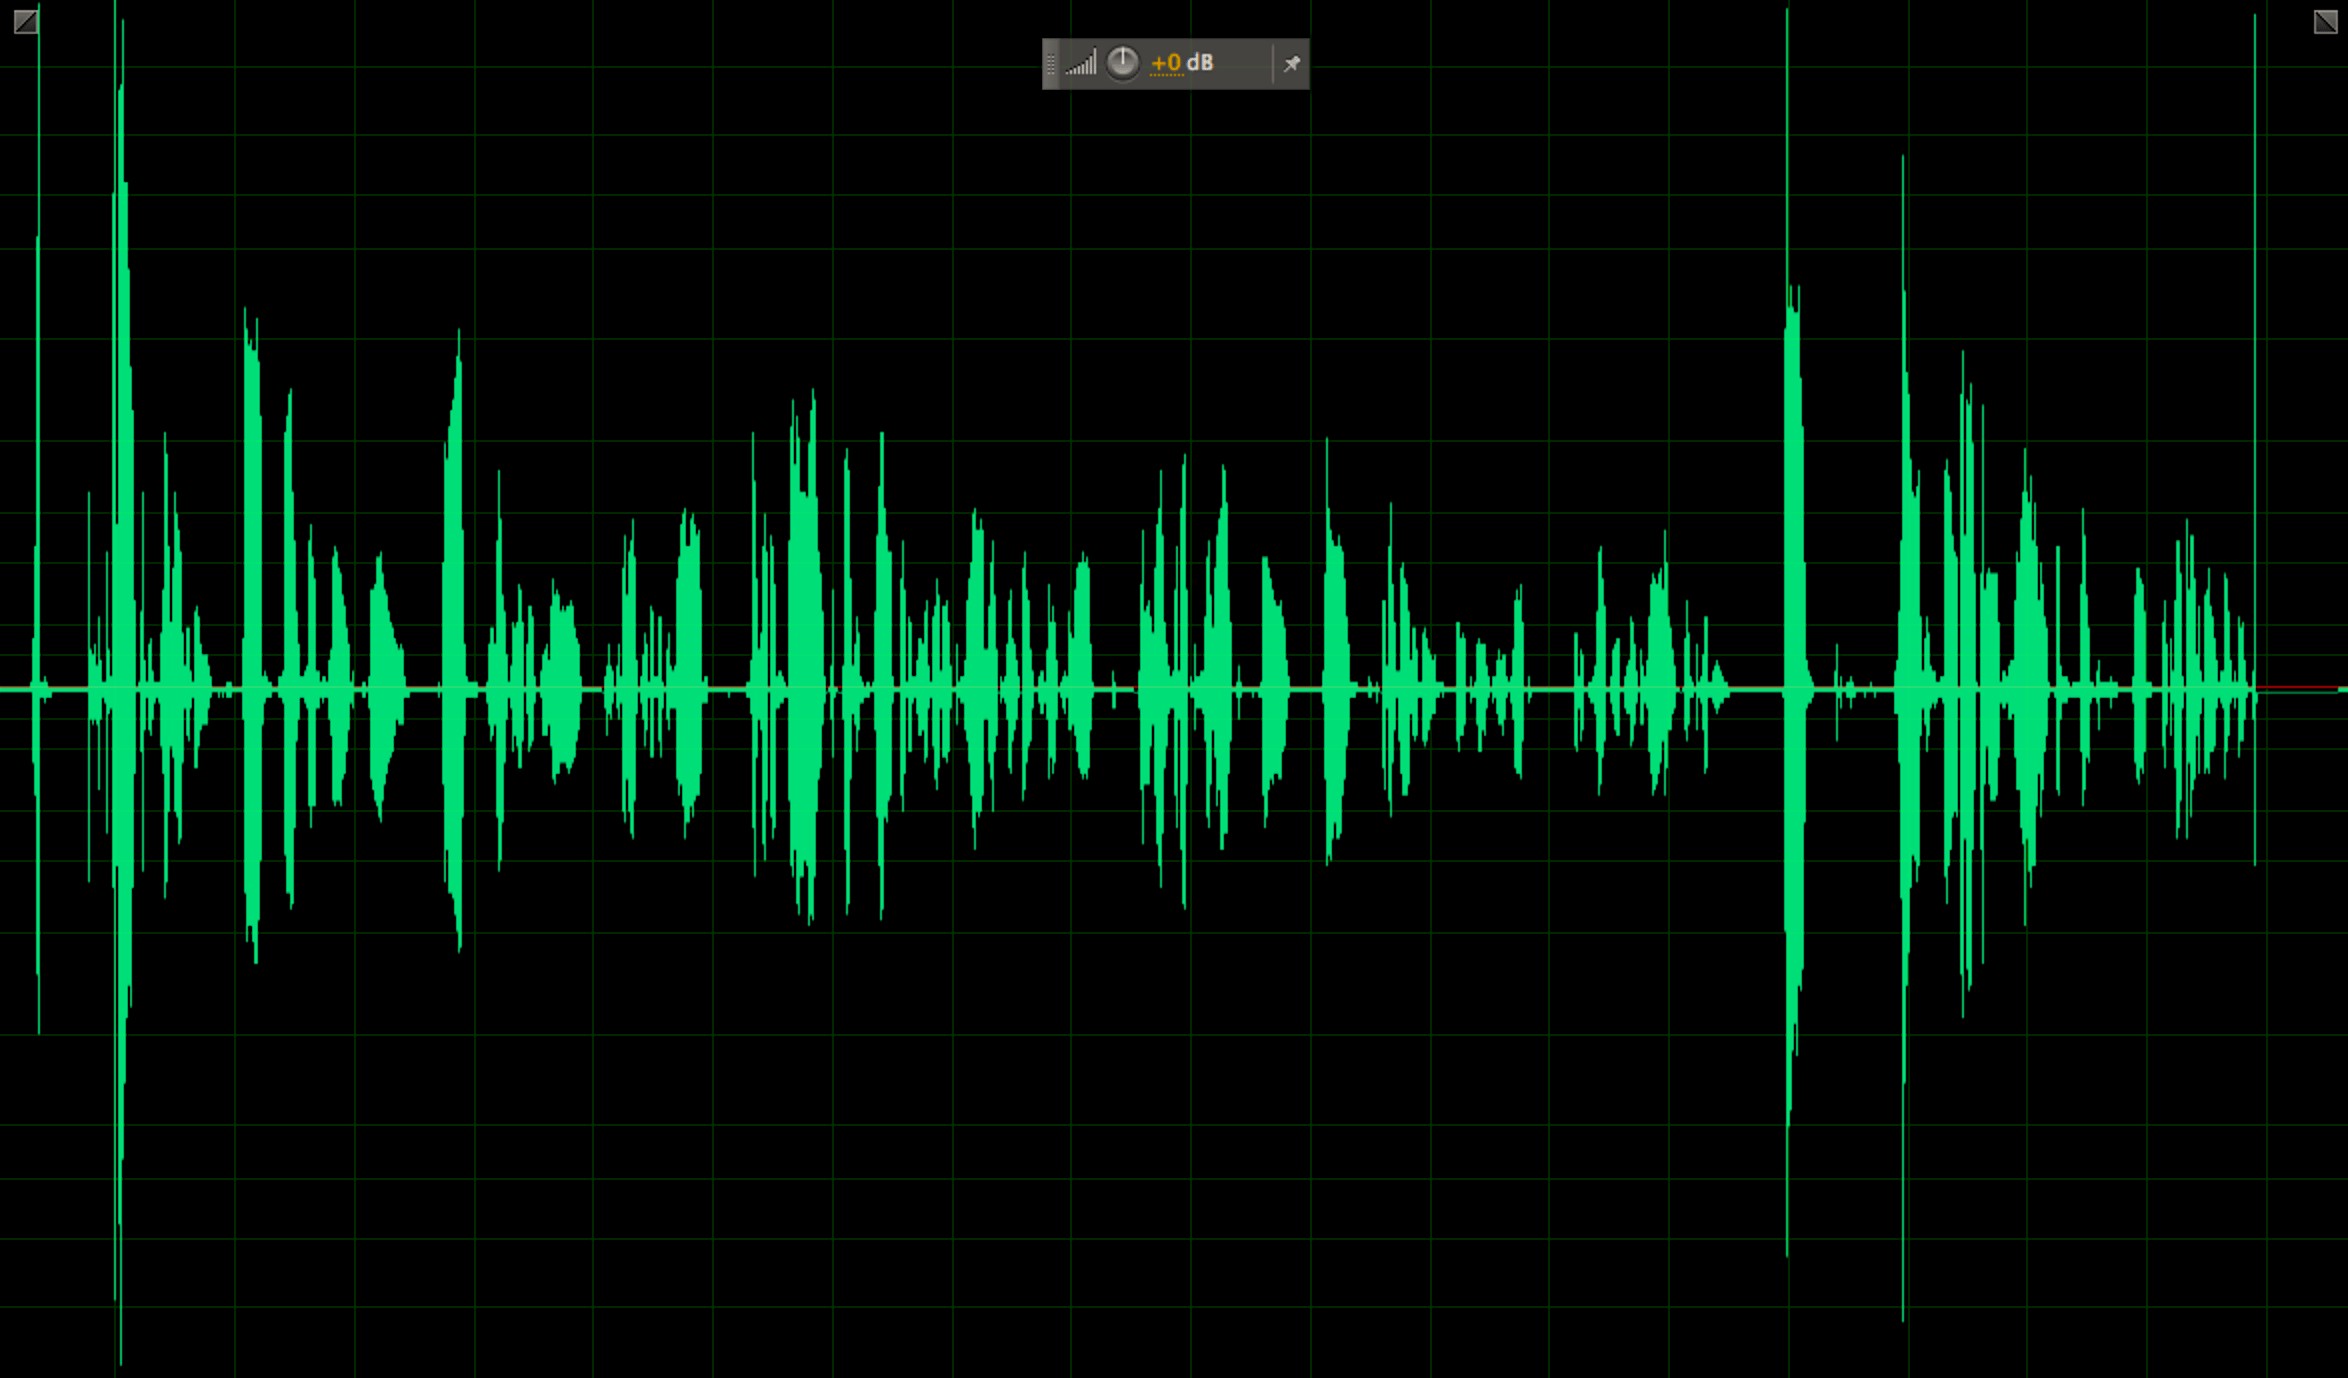Enable persistent HUD display via pin control
The height and width of the screenshot is (1378, 2348).
(x=1294, y=62)
